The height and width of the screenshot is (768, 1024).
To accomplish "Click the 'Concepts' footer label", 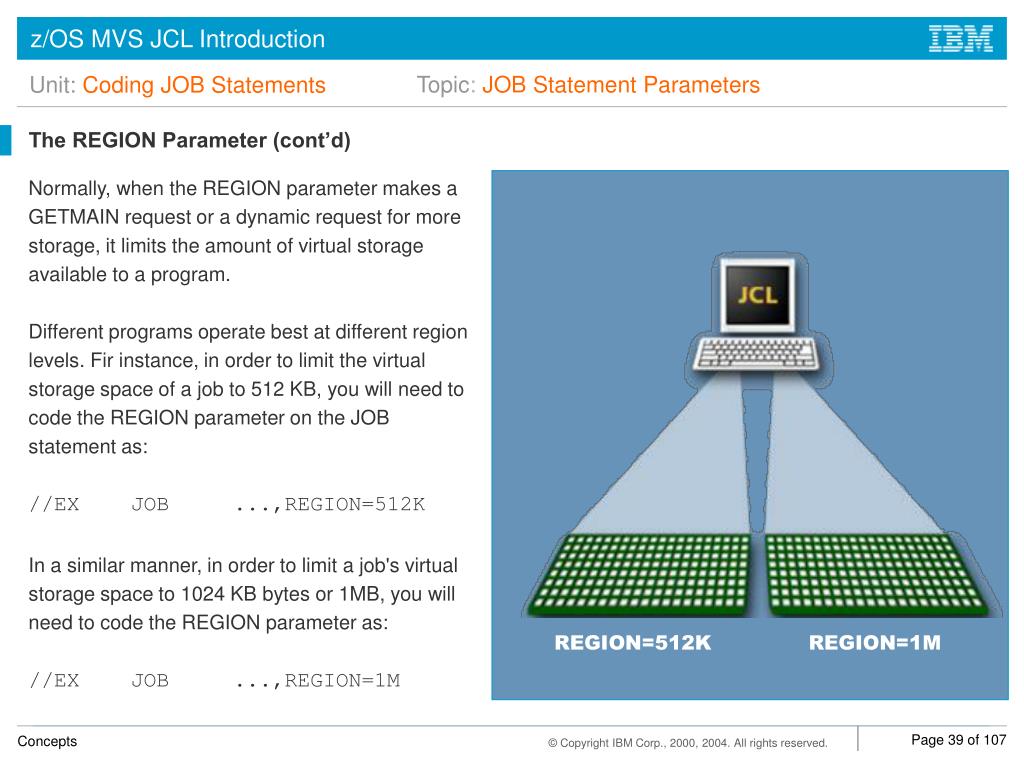I will (x=47, y=741).
